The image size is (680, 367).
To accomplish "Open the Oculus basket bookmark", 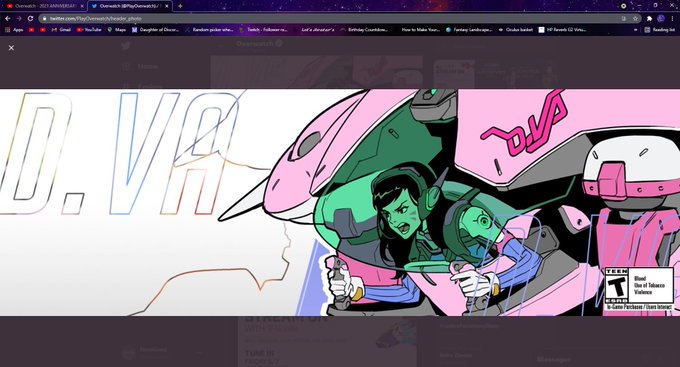I will tap(516, 30).
